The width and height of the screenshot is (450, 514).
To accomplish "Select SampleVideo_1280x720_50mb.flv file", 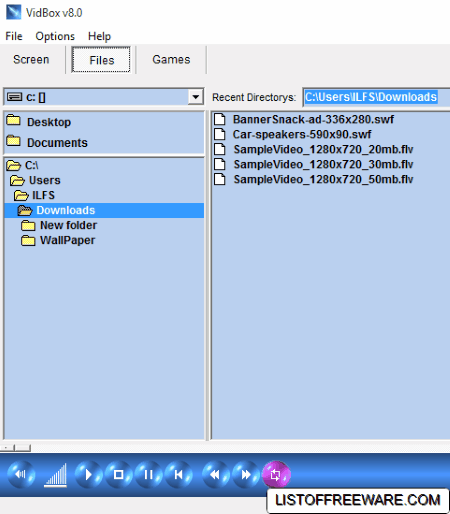I will tap(323, 179).
